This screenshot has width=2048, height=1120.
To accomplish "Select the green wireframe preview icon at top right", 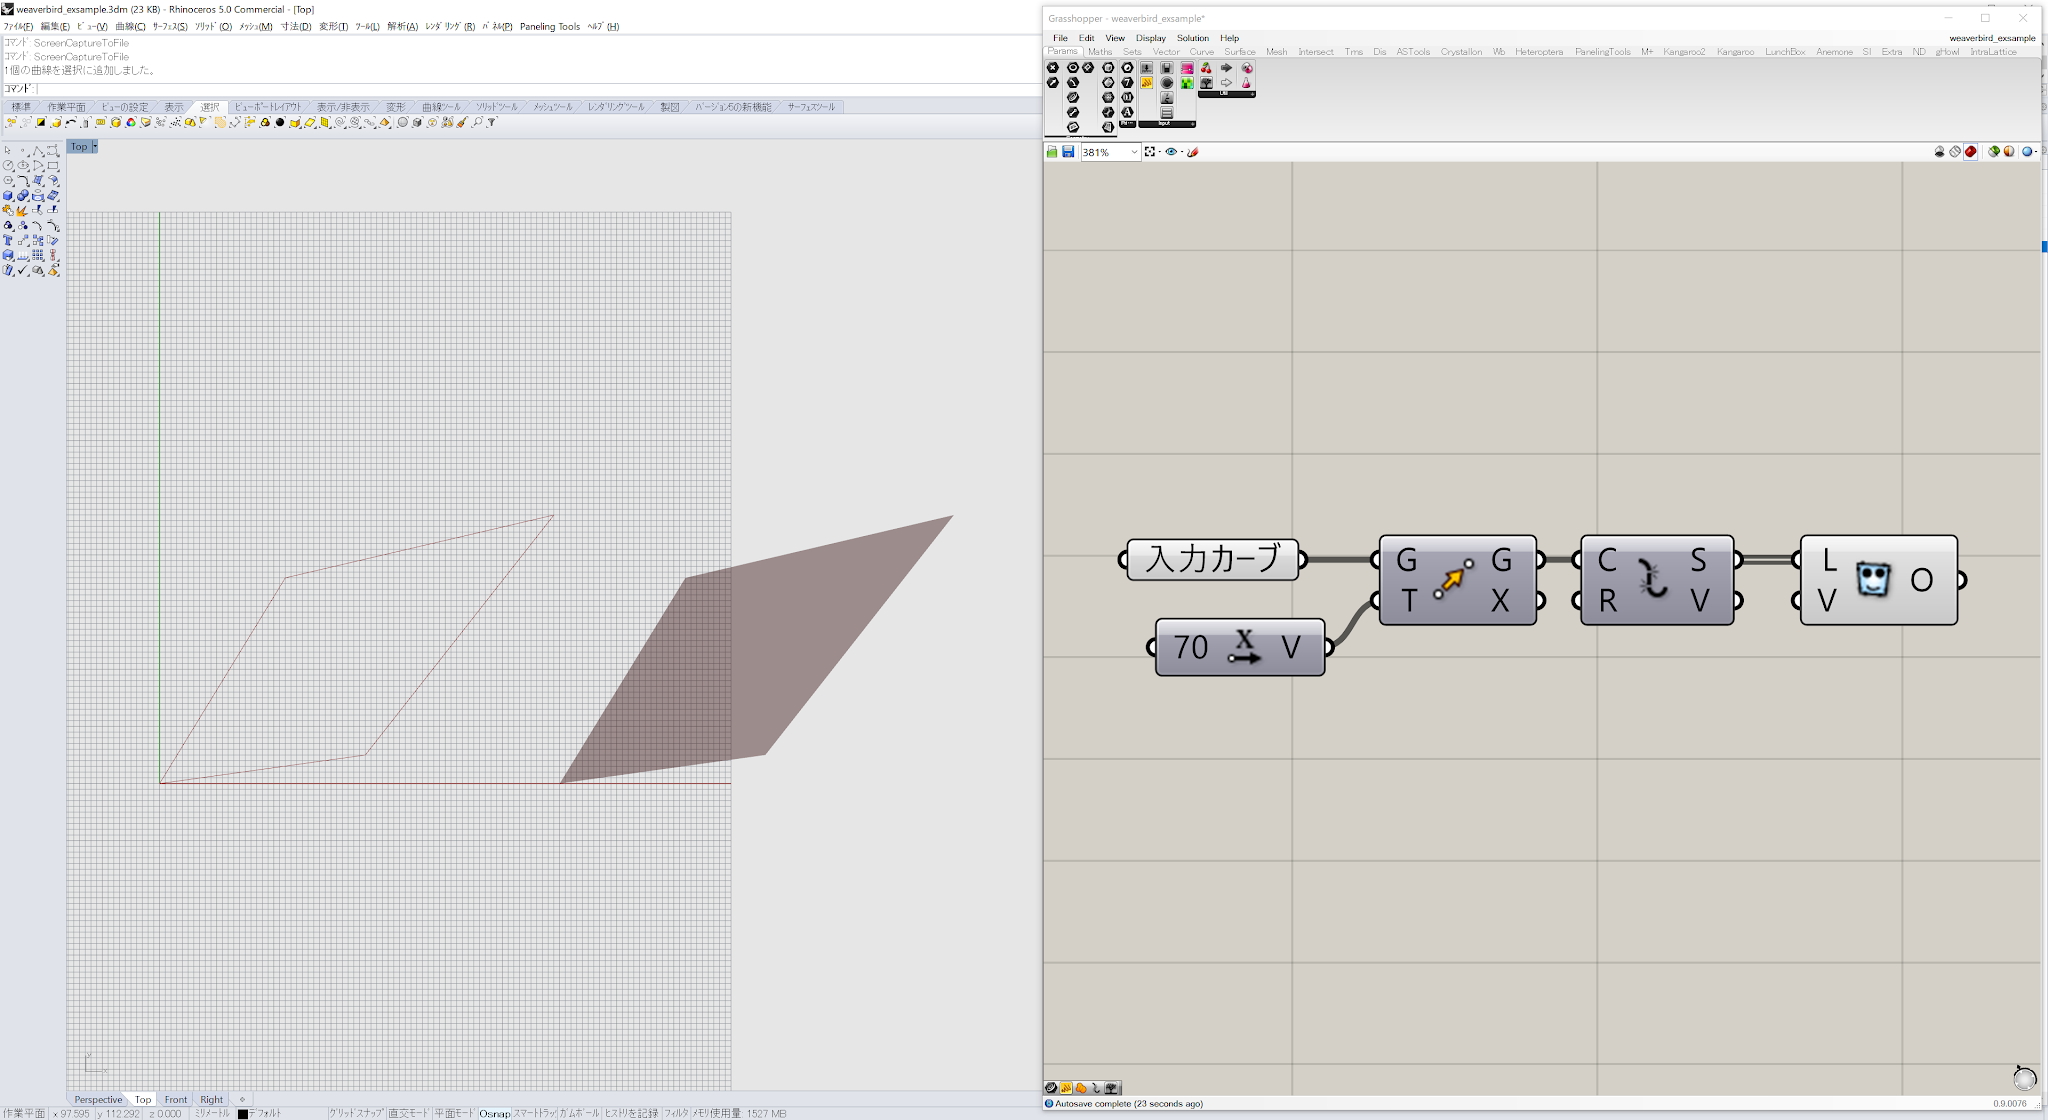I will coord(1993,151).
